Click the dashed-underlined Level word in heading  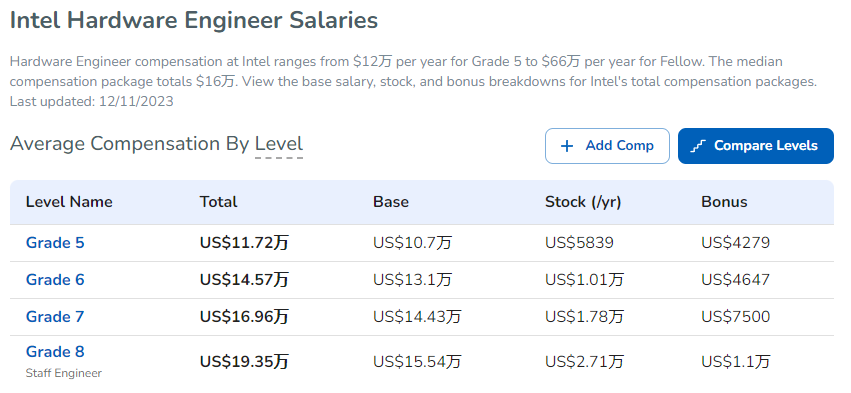(x=279, y=144)
